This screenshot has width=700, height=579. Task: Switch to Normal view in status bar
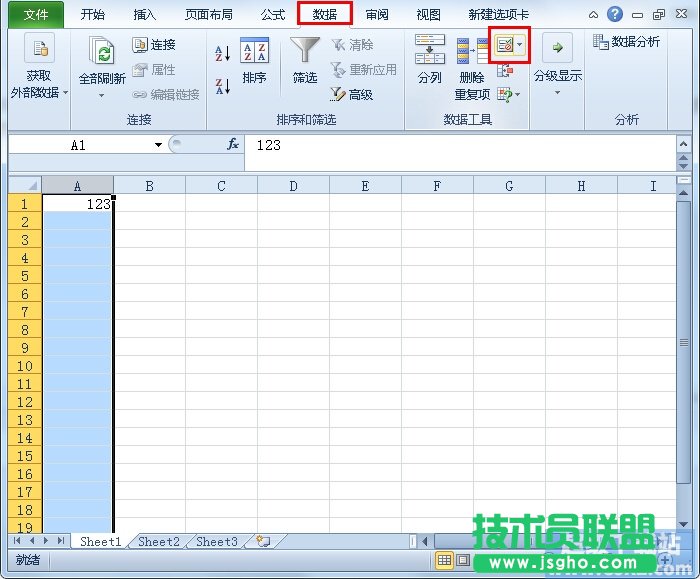[x=444, y=560]
